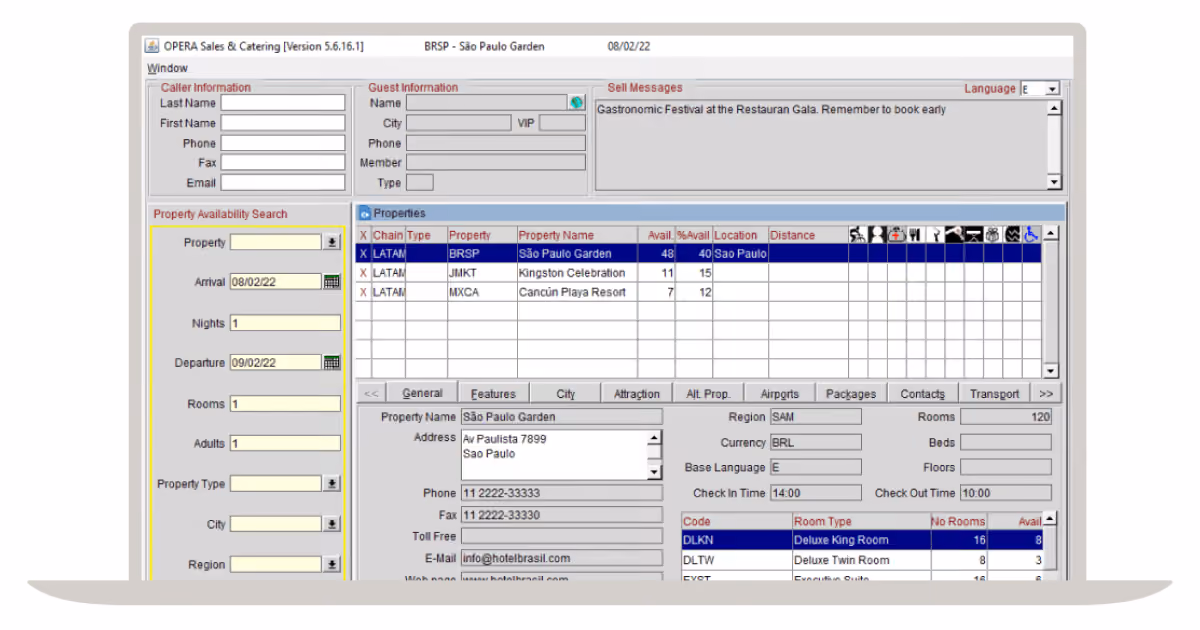Open the Region search dropdown
Image resolution: width=1200 pixels, height=630 pixels.
[x=332, y=564]
